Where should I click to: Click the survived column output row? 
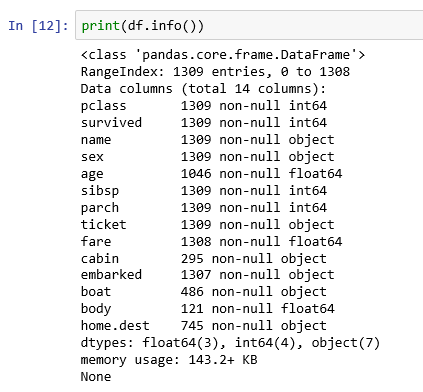[x=204, y=123]
